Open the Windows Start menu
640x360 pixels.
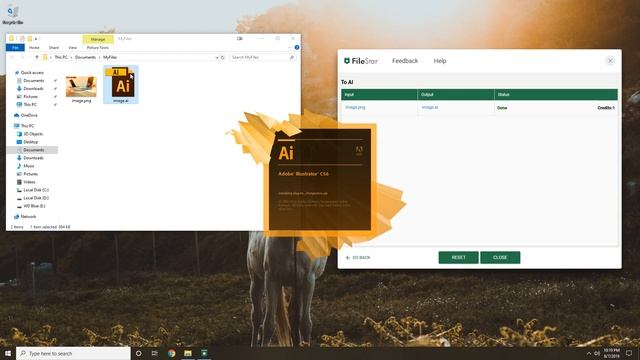click(8, 353)
